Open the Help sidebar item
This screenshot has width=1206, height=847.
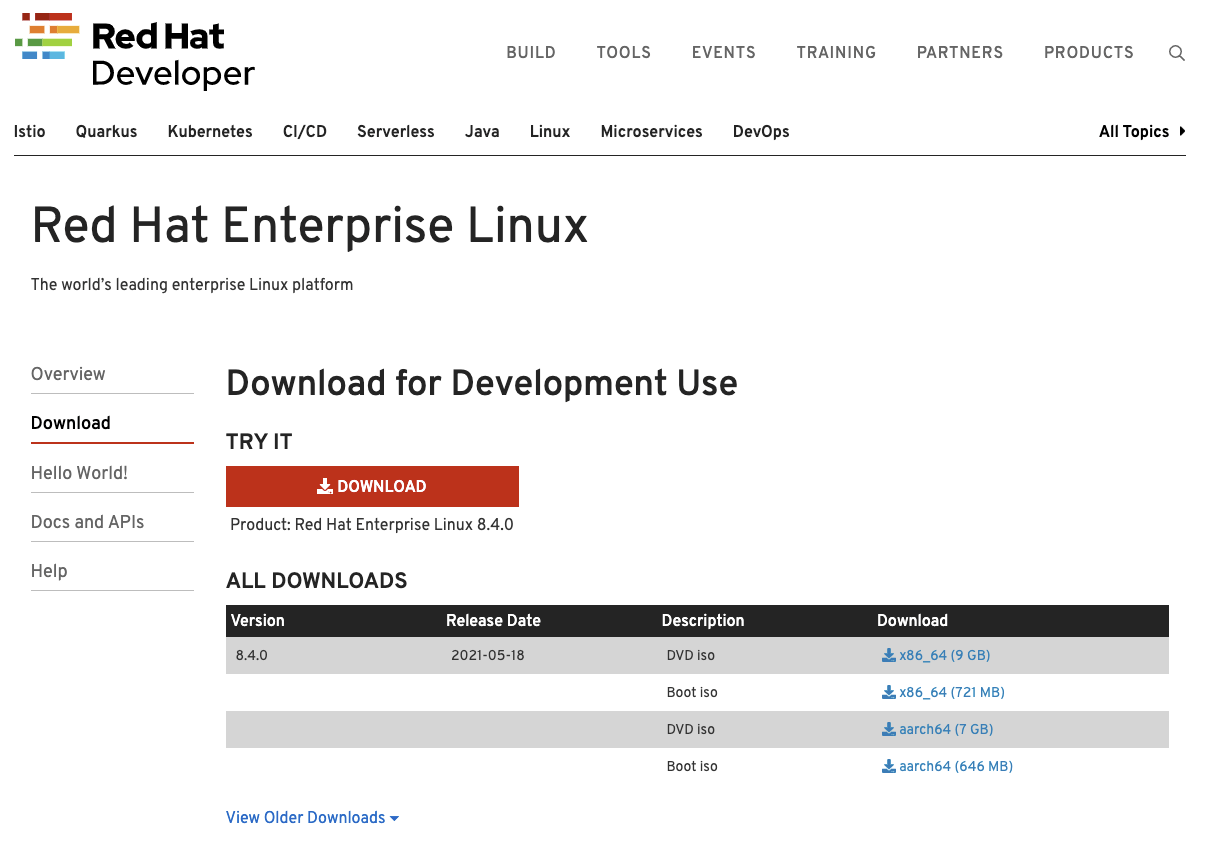click(49, 571)
